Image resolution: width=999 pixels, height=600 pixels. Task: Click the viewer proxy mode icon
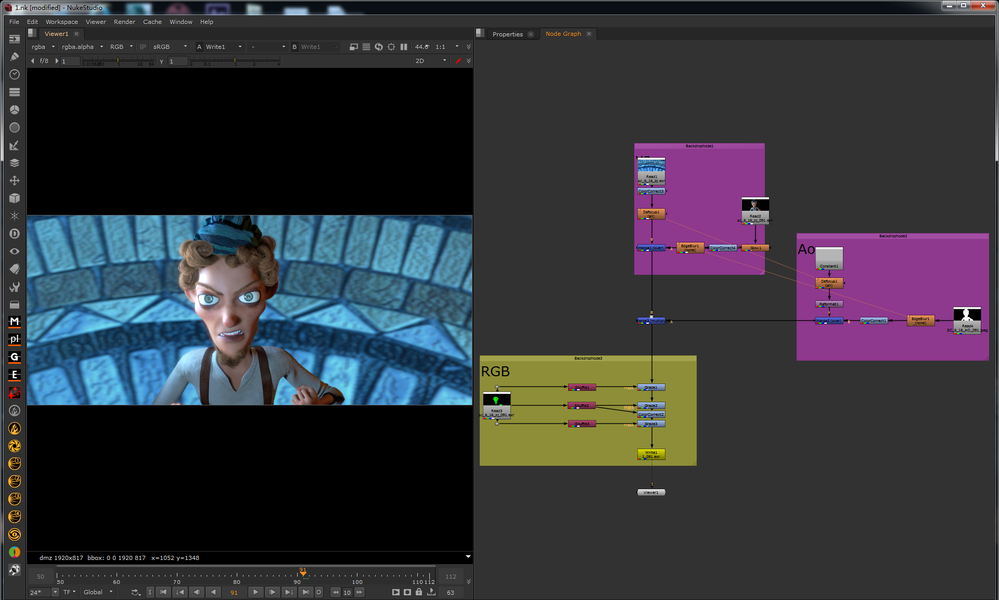[354, 46]
